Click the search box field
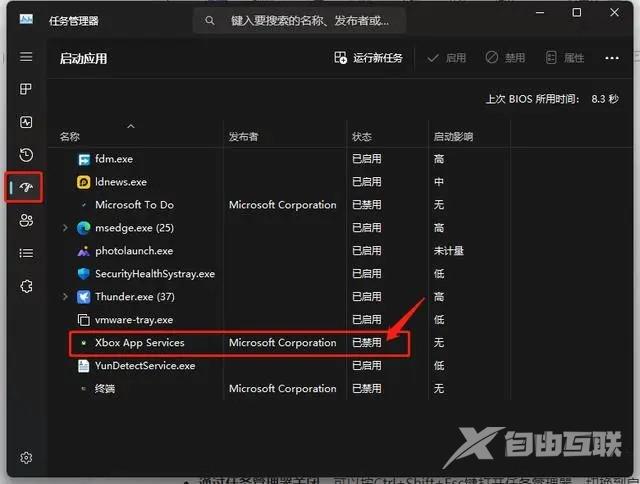This screenshot has height=484, width=640. pyautogui.click(x=300, y=20)
